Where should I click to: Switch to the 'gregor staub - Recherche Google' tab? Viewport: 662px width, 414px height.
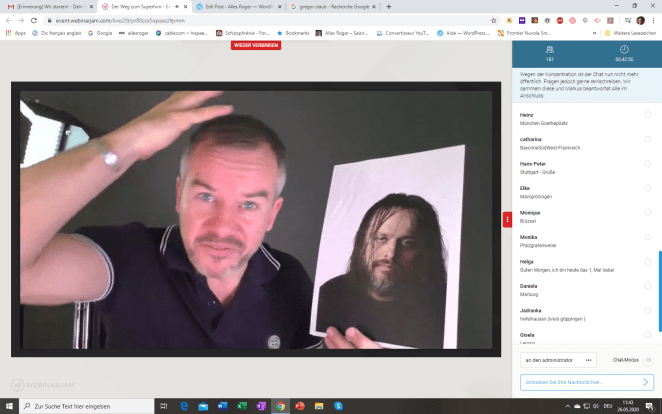(x=330, y=6)
